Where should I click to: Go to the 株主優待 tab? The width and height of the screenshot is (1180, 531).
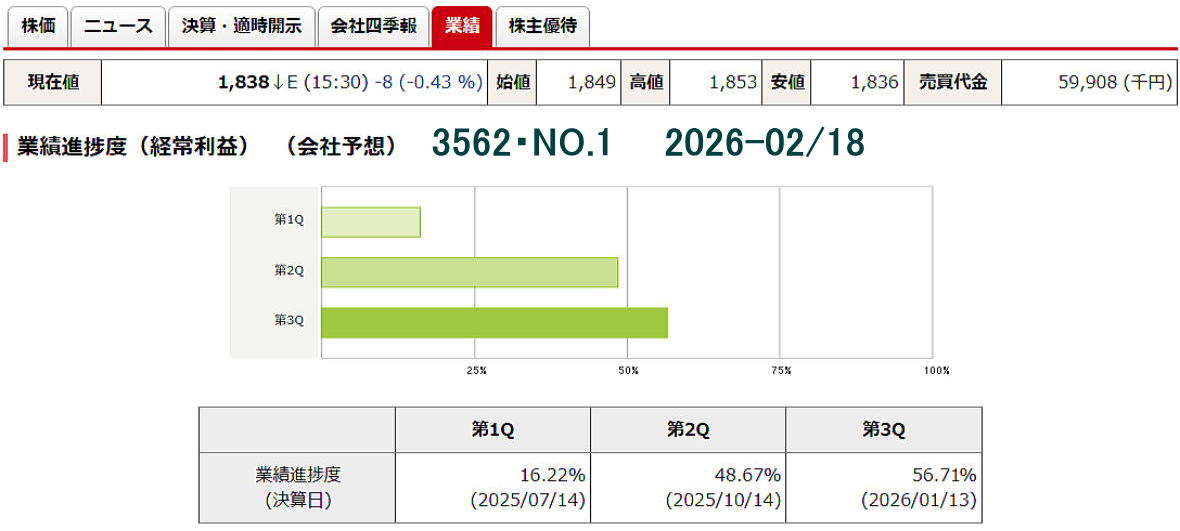[542, 27]
